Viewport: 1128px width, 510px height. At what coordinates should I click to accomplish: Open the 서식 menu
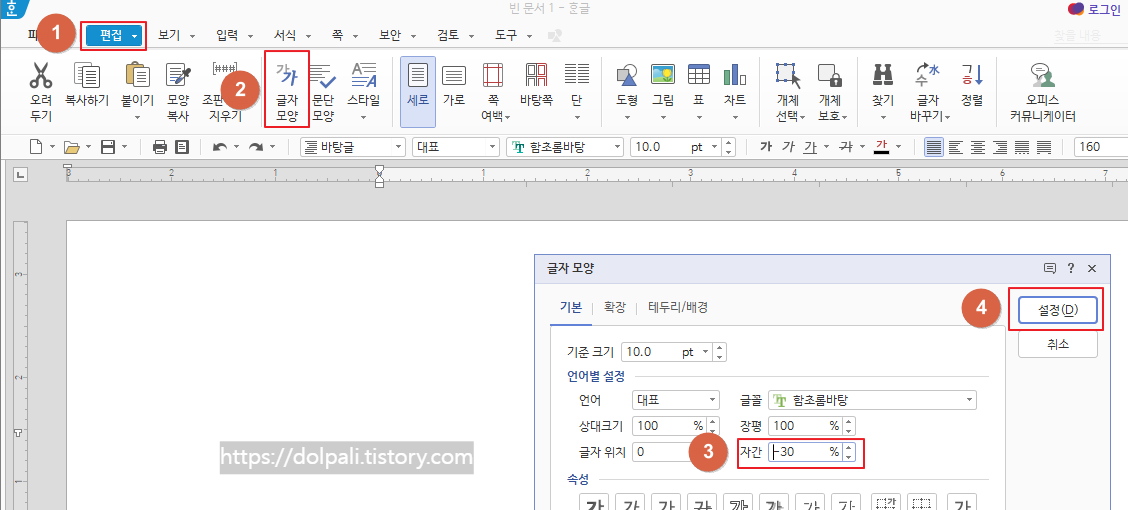(x=292, y=35)
